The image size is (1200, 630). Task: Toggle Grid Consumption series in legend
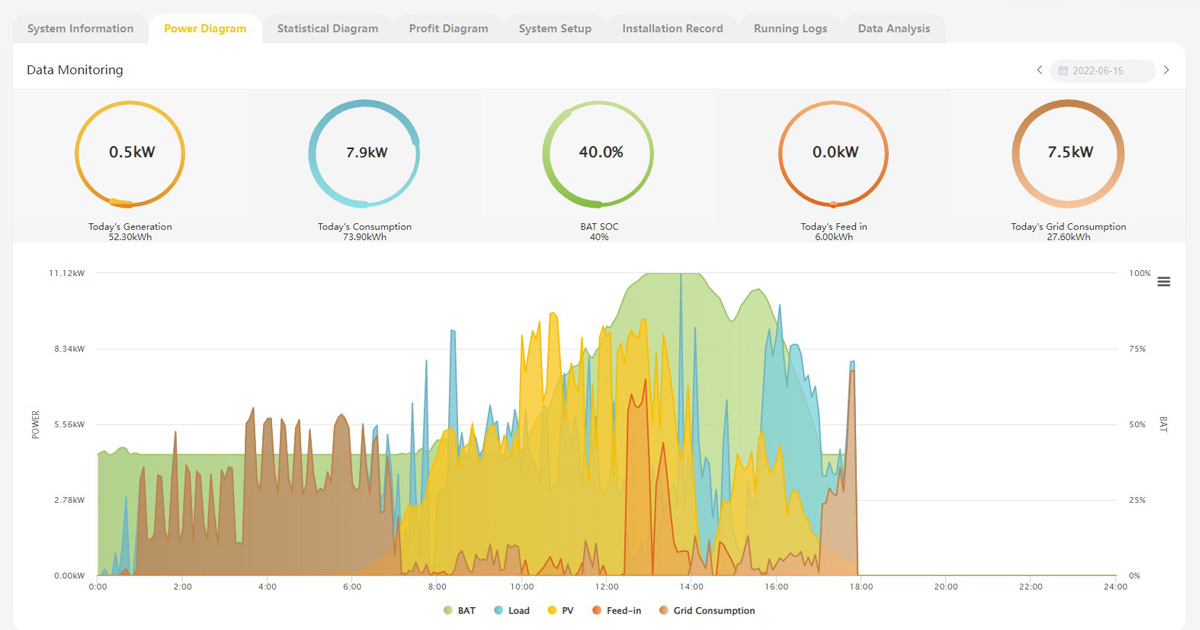coord(706,610)
